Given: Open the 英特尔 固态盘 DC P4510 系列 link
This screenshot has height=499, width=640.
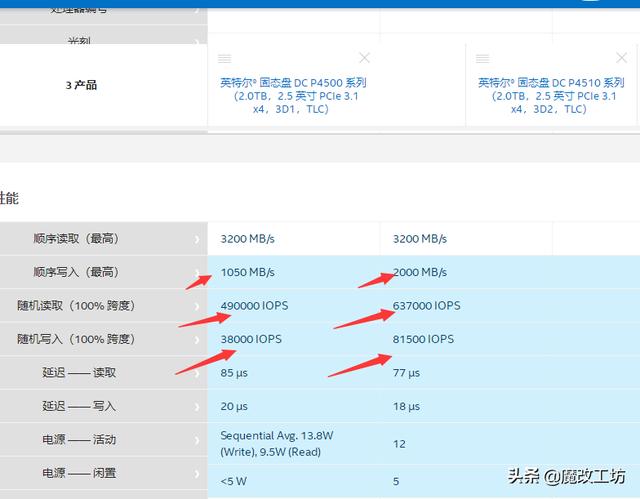Looking at the screenshot, I should click(x=551, y=96).
